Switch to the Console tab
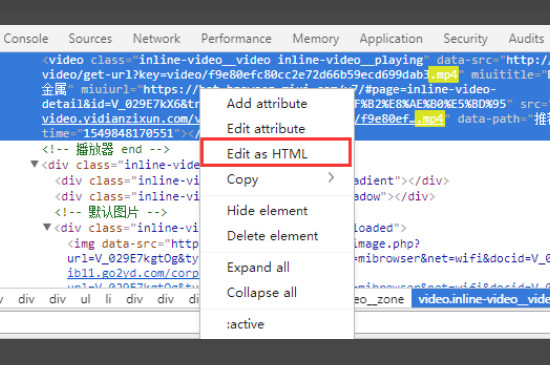Image resolution: width=550 pixels, height=365 pixels. click(x=26, y=39)
